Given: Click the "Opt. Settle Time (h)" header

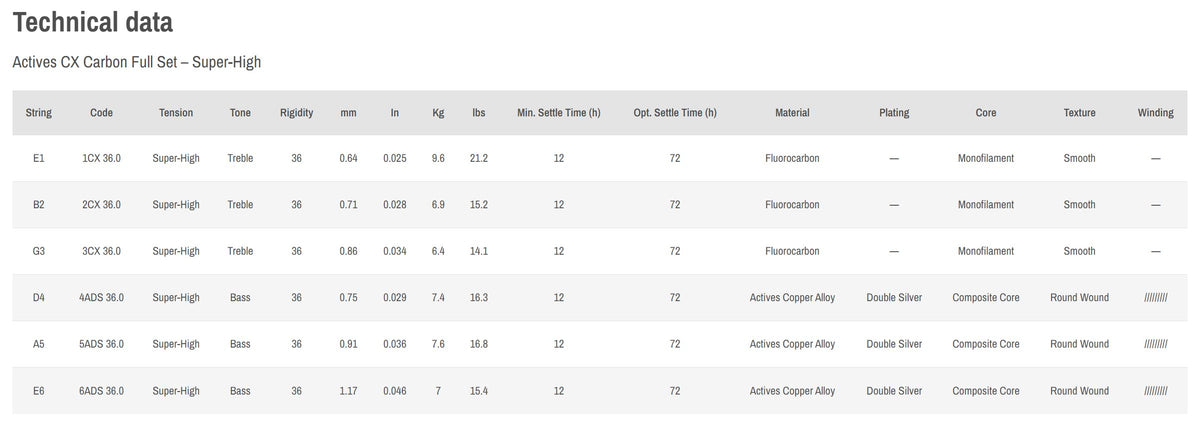Looking at the screenshot, I should click(x=675, y=113).
